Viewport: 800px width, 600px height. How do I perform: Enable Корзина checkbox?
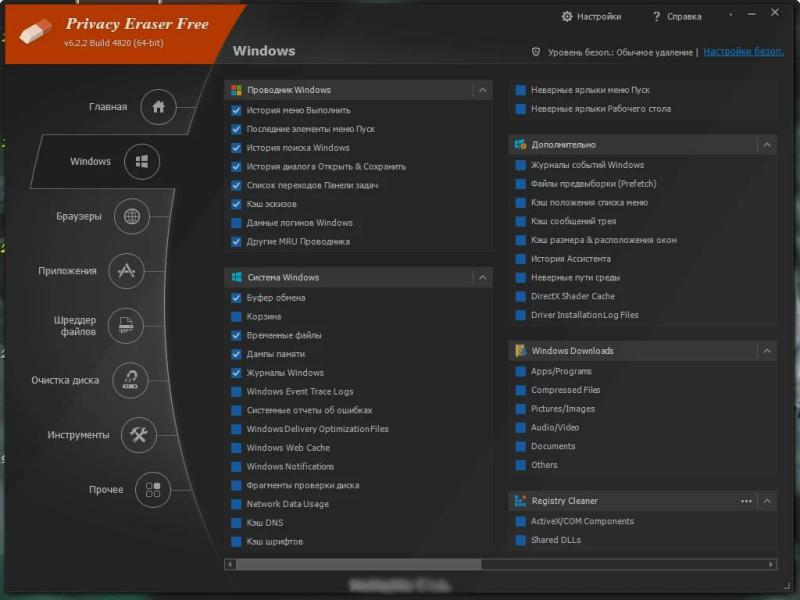click(x=236, y=317)
